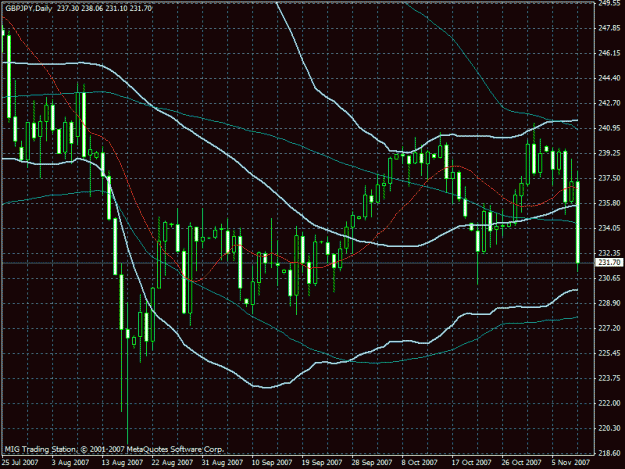
Task: Click the 220.30 price axis label
Action: (610, 428)
